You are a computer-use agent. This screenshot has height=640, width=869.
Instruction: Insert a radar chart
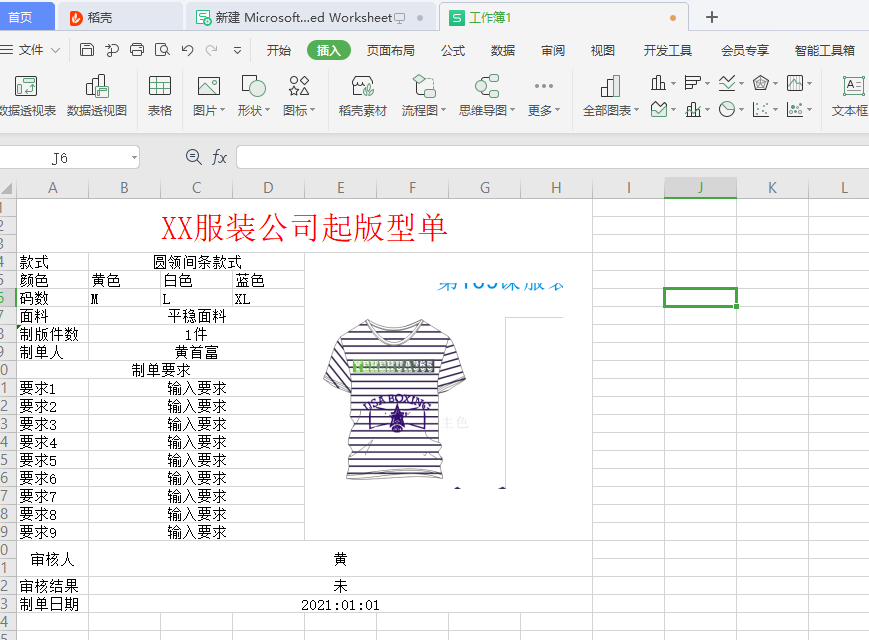tap(761, 83)
